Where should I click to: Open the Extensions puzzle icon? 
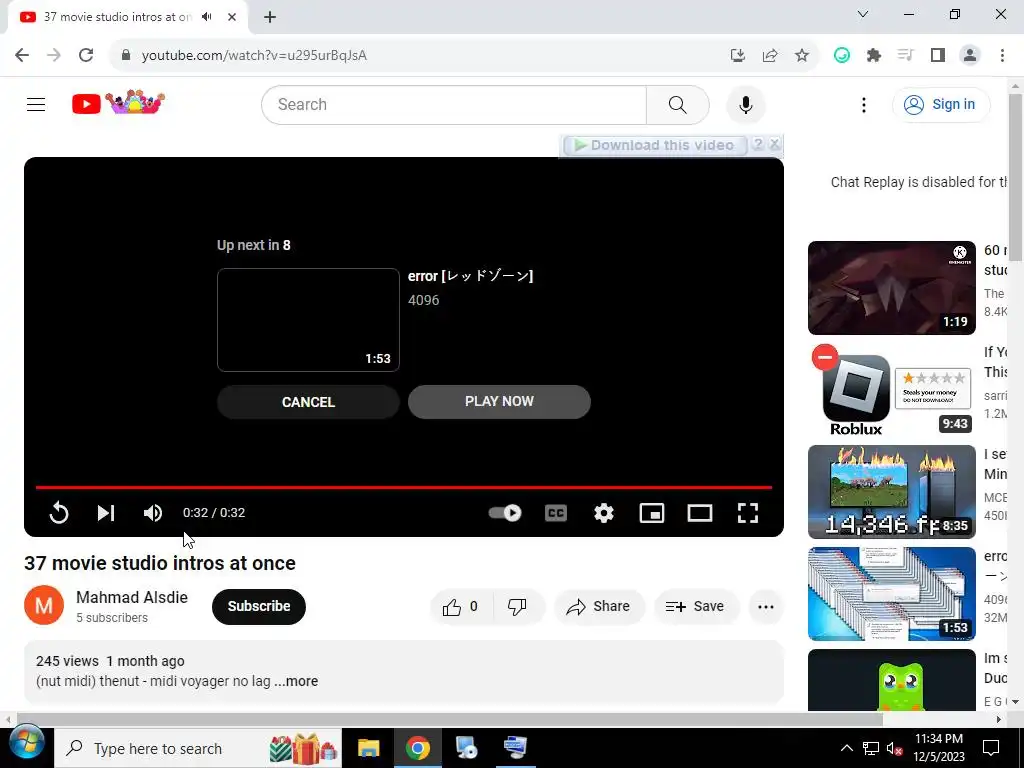(x=874, y=56)
